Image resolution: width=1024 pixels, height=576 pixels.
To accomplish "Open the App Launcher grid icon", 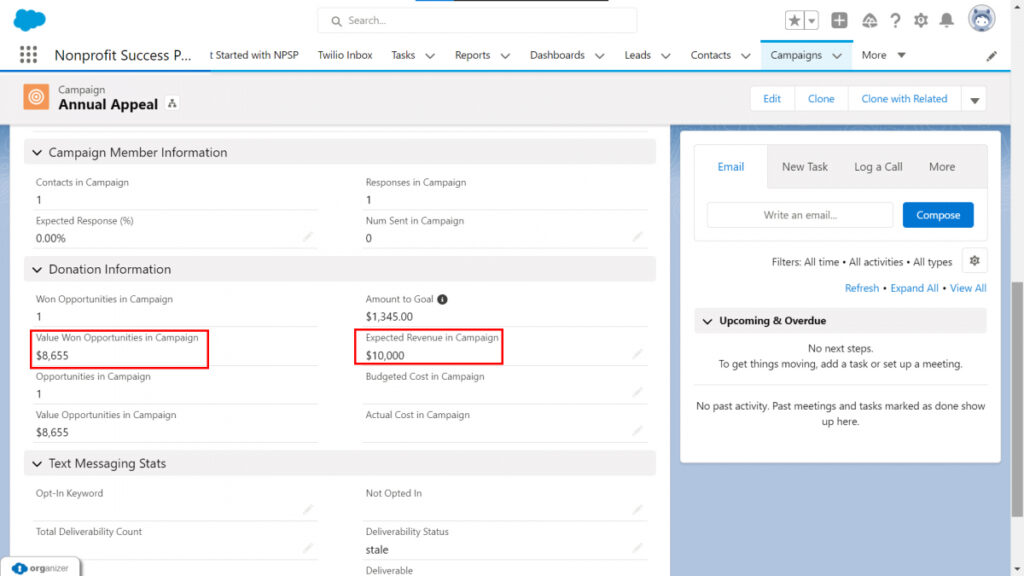I will 28,55.
